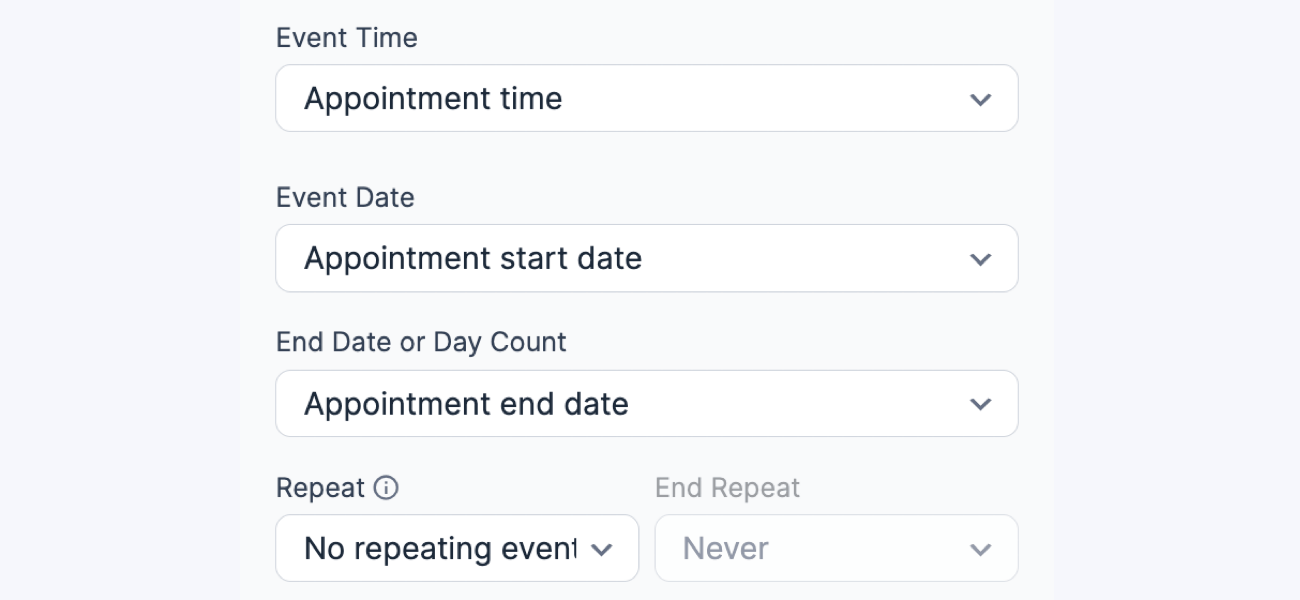Open the End Repeat dropdown set to Never
Screen dimensions: 1300x600
pyautogui.click(x=836, y=548)
